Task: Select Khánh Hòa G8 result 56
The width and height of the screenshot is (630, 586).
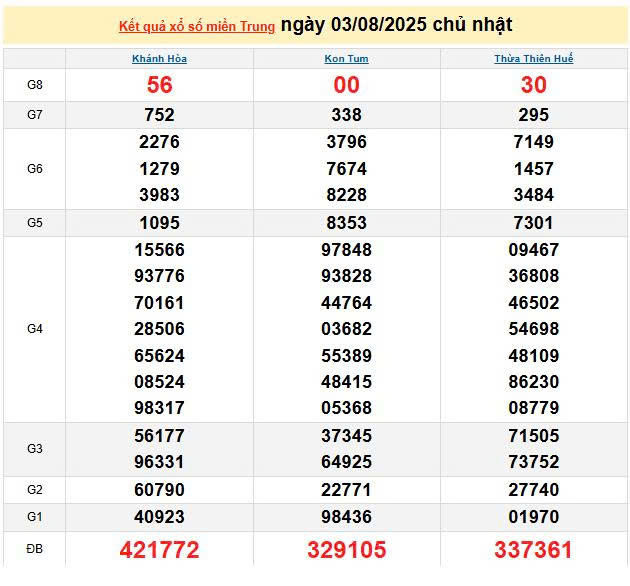Action: point(160,85)
